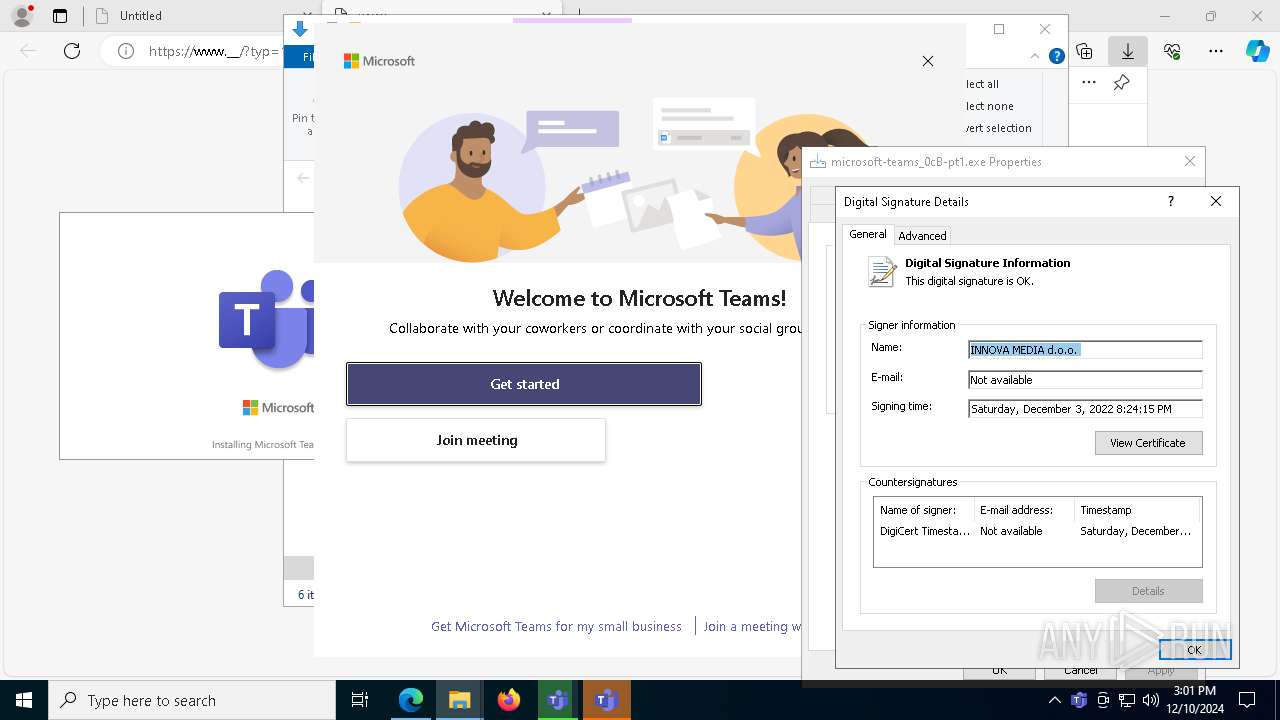Open the File tab in File Explorer

click(x=300, y=57)
